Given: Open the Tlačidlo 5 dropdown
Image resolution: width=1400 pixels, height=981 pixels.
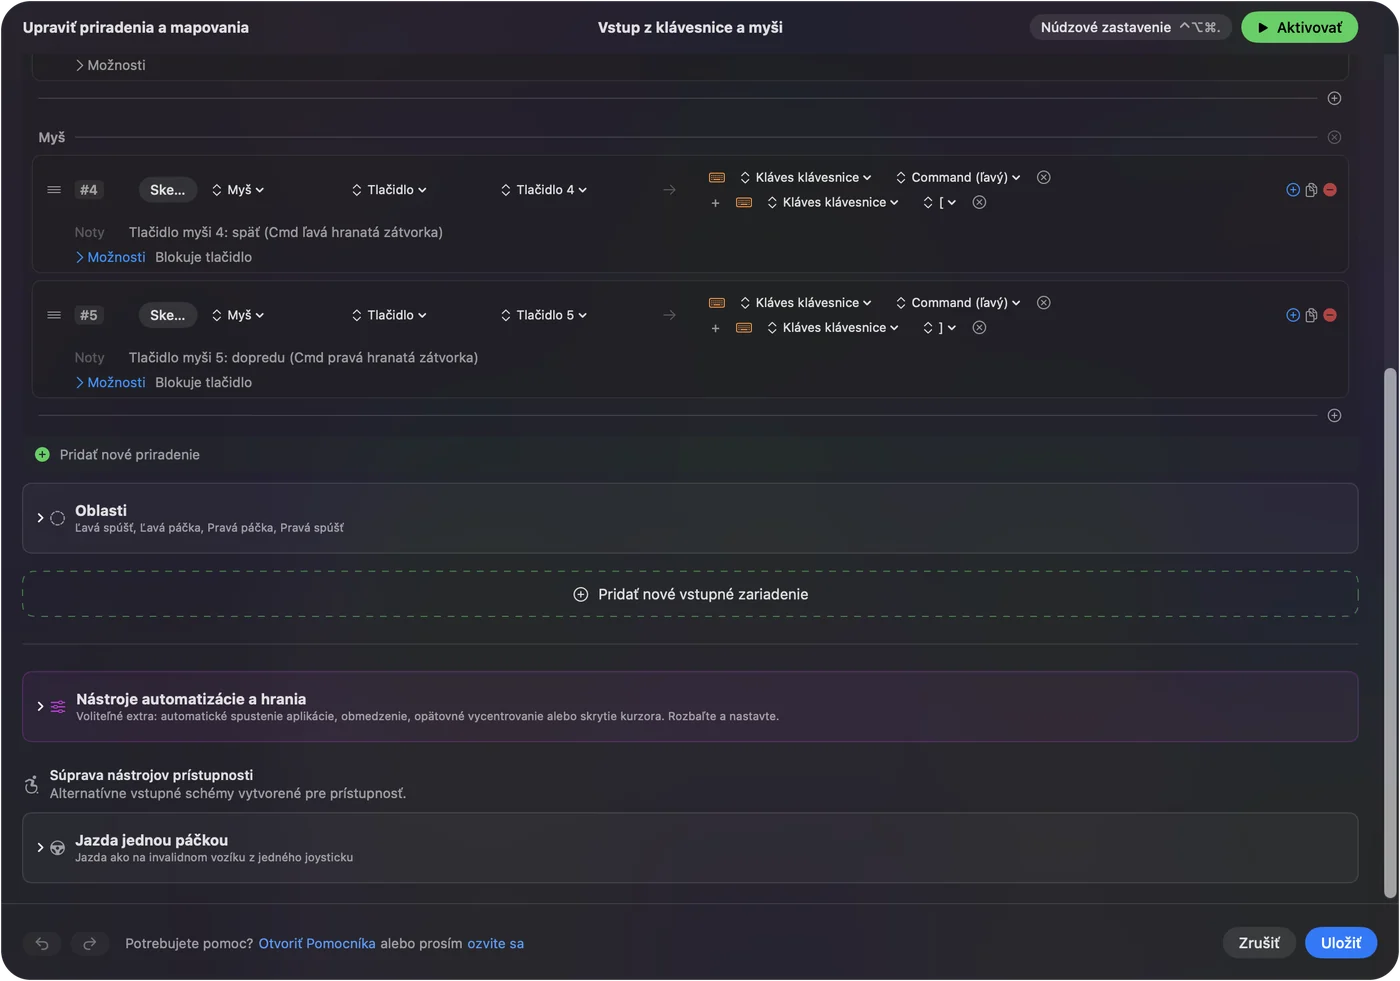Looking at the screenshot, I should click(x=544, y=315).
